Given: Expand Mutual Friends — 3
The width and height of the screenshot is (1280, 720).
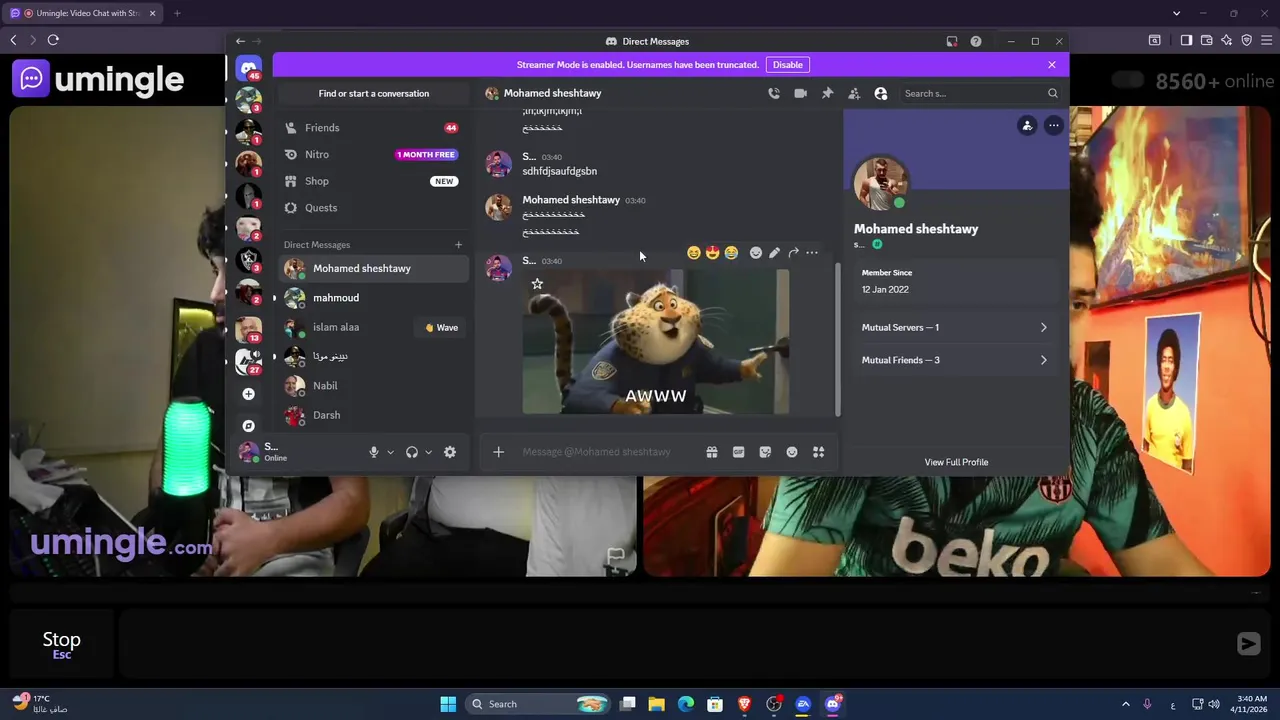Looking at the screenshot, I should click(x=955, y=360).
